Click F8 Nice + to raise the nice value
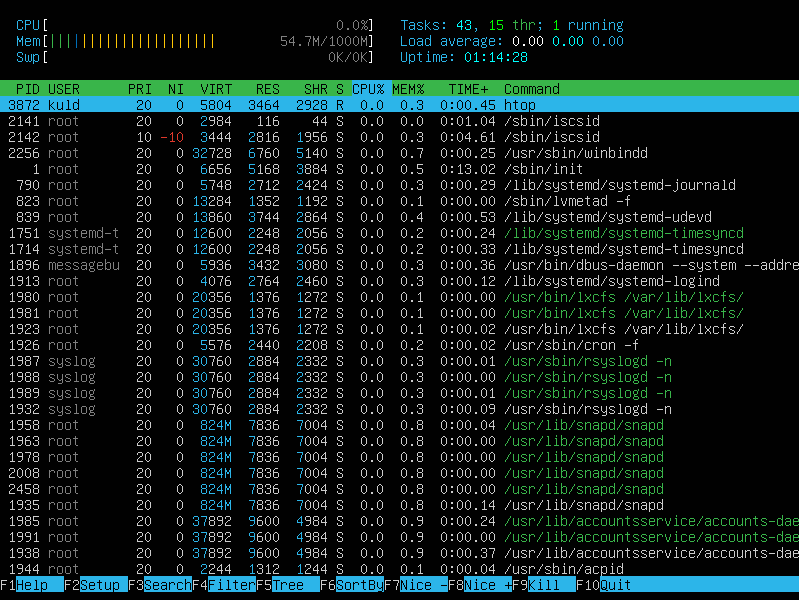This screenshot has width=799, height=600. tap(487, 585)
